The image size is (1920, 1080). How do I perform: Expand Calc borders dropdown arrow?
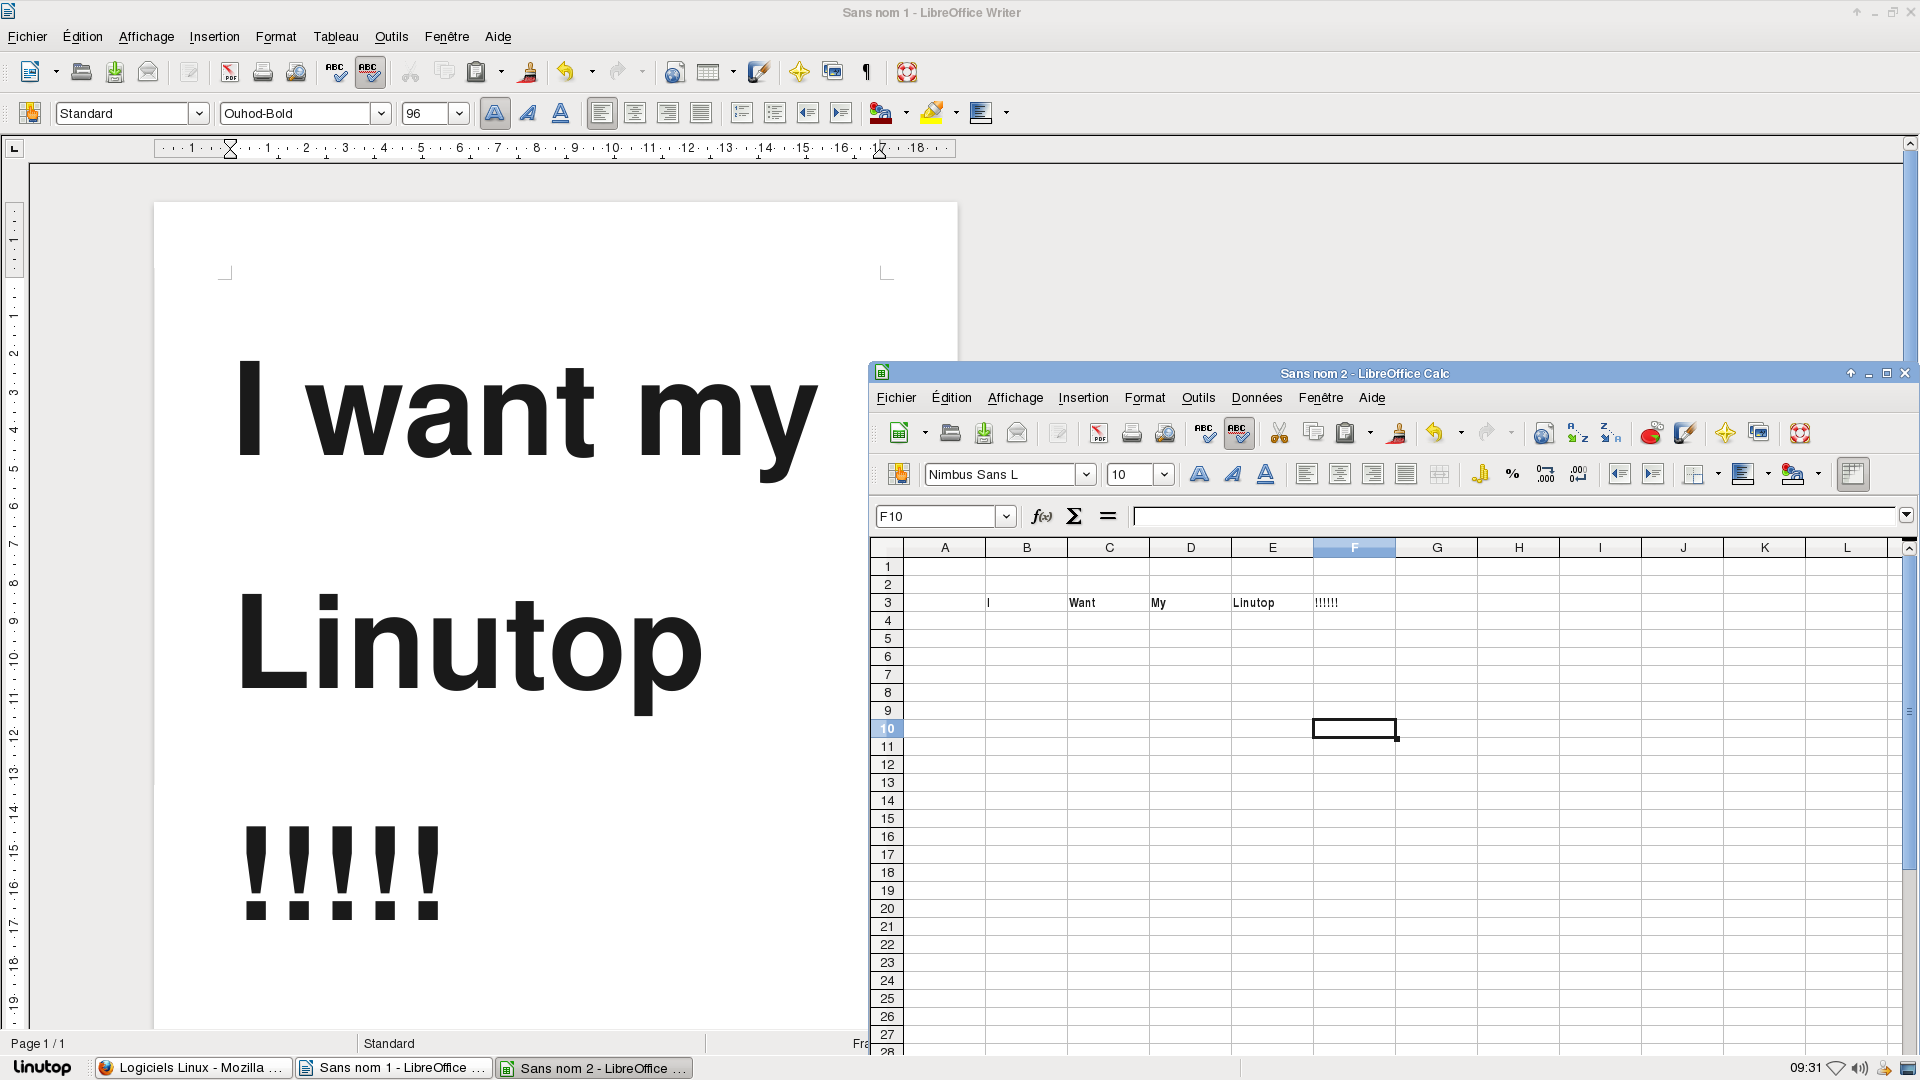(x=1718, y=474)
